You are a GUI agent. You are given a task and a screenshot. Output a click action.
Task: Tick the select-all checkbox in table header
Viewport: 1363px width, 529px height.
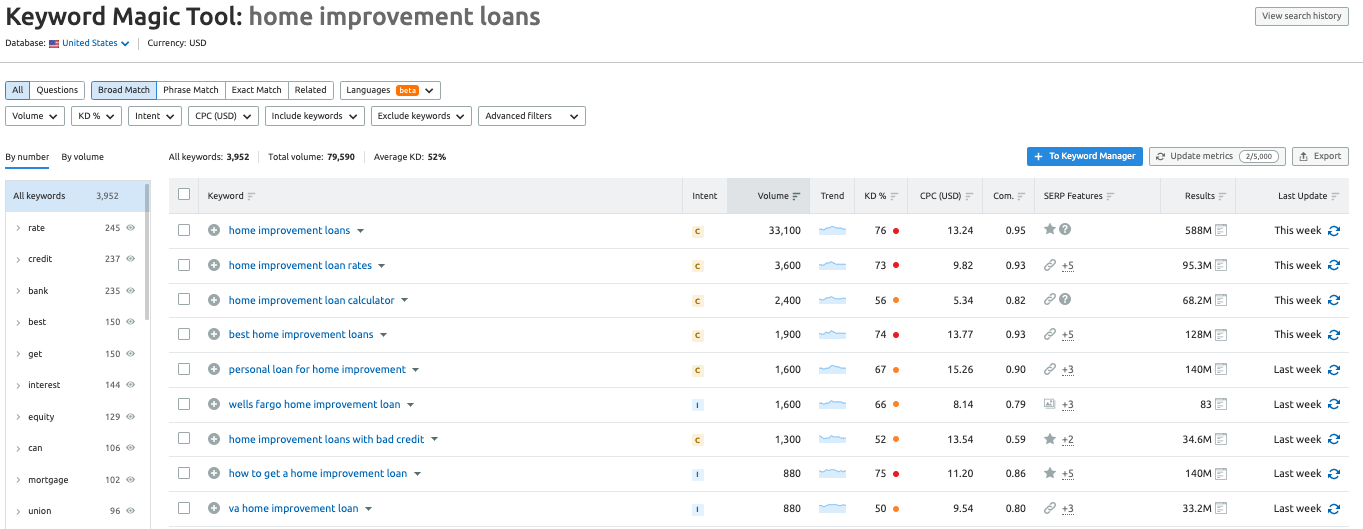(x=183, y=195)
